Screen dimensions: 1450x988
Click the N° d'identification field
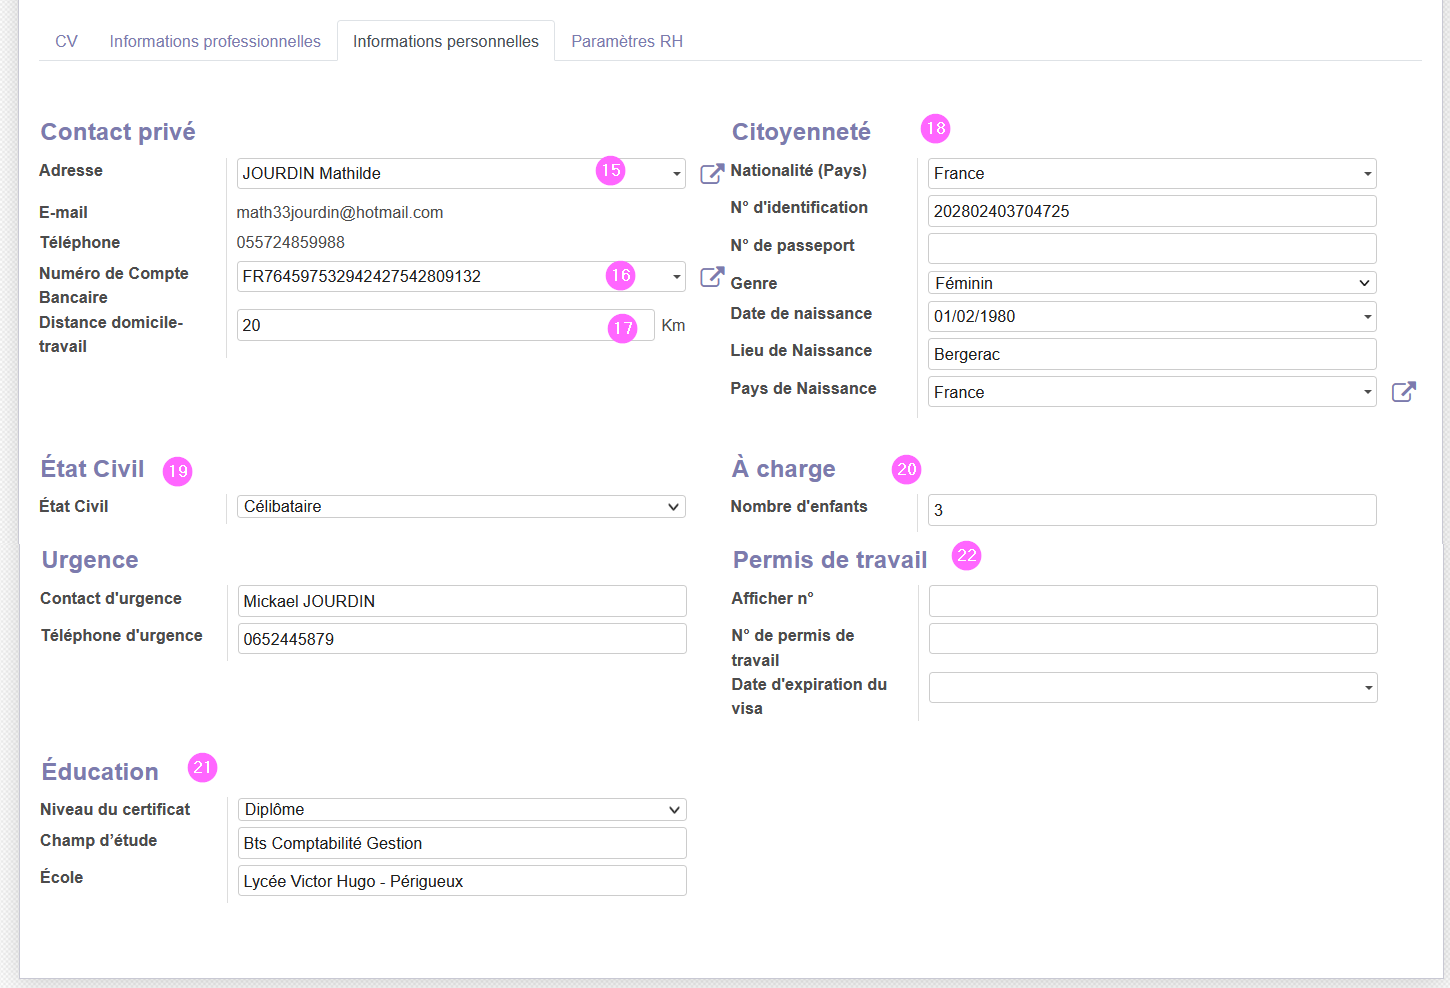1152,211
